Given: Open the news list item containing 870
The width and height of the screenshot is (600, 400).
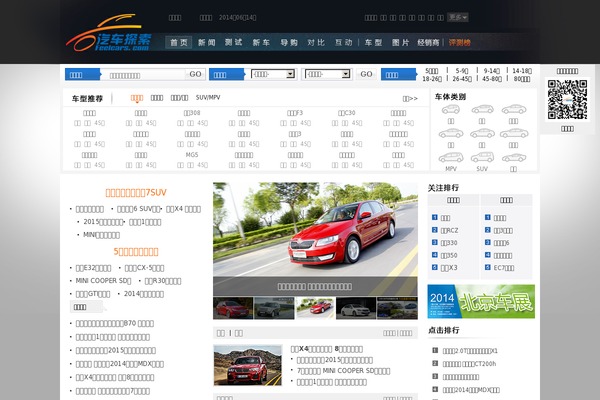Looking at the screenshot, I should pos(115,323).
